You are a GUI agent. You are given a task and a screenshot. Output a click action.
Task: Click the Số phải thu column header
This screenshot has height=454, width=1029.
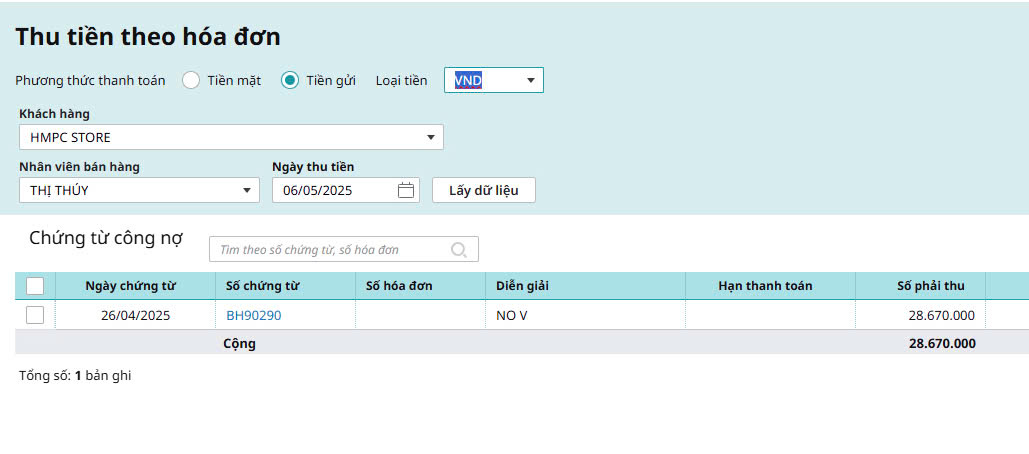(x=930, y=286)
